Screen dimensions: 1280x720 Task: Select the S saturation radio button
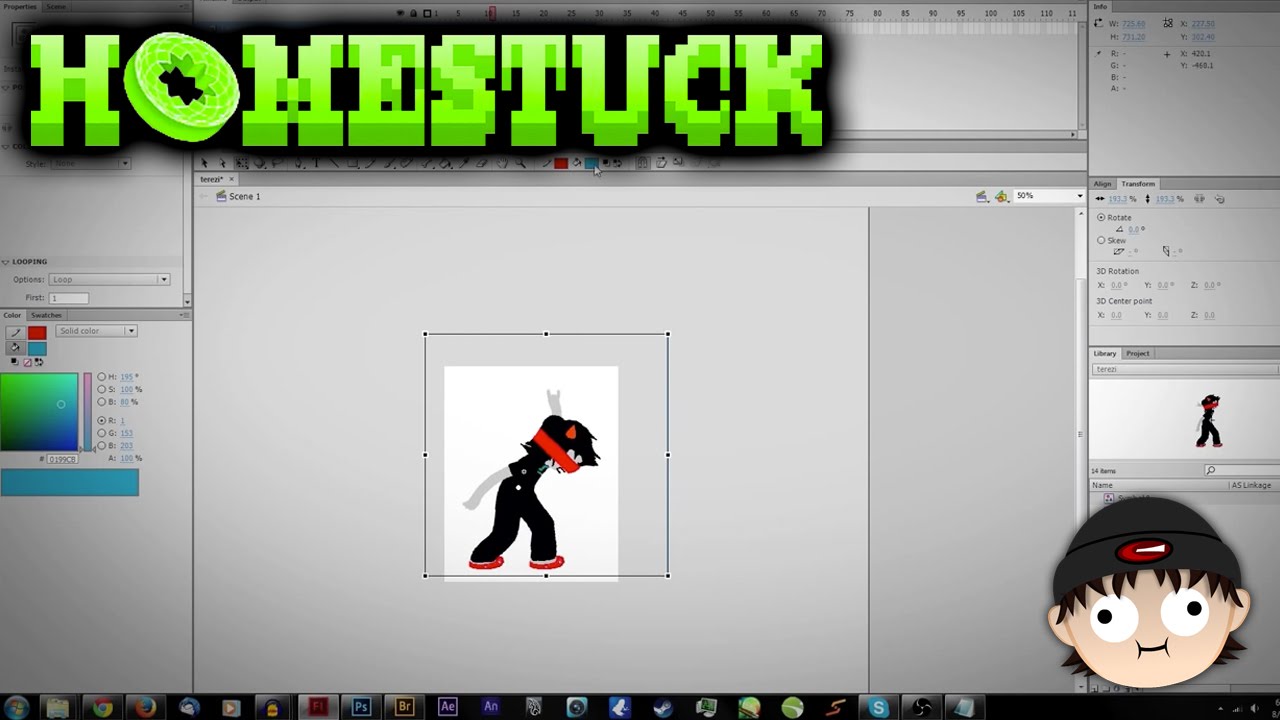102,389
